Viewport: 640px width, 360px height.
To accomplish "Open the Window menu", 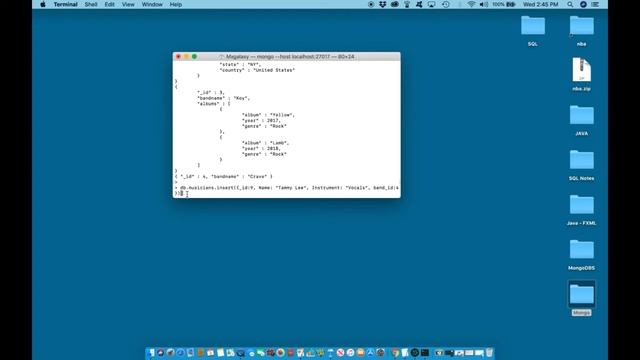I will pyautogui.click(x=152, y=4).
